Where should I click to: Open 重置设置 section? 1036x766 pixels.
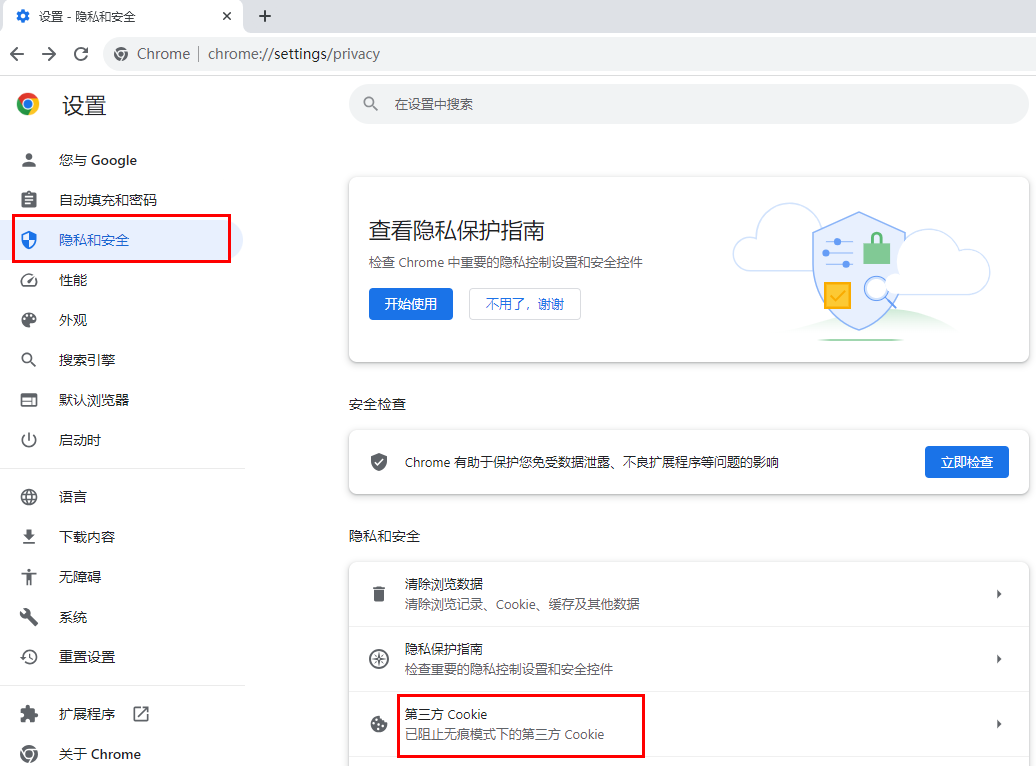click(x=122, y=656)
